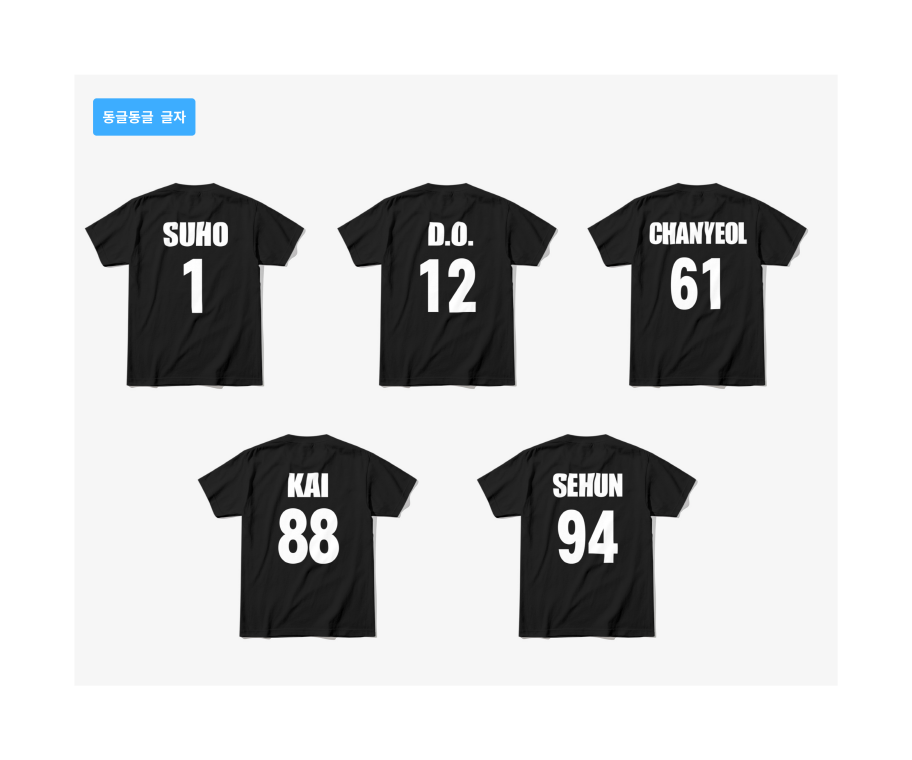Click the SUHO name text
The width and height of the screenshot is (912, 760).
195,235
